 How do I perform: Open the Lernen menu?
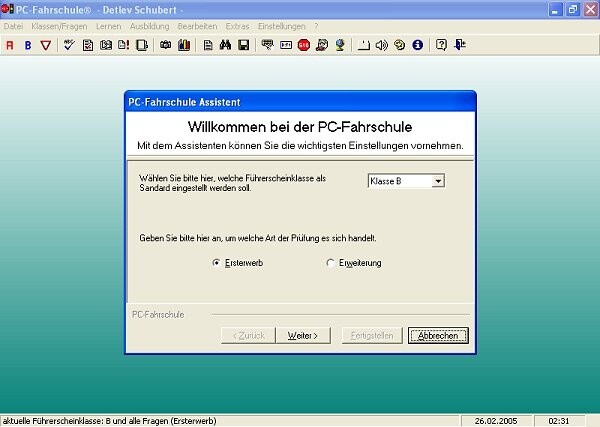click(108, 26)
